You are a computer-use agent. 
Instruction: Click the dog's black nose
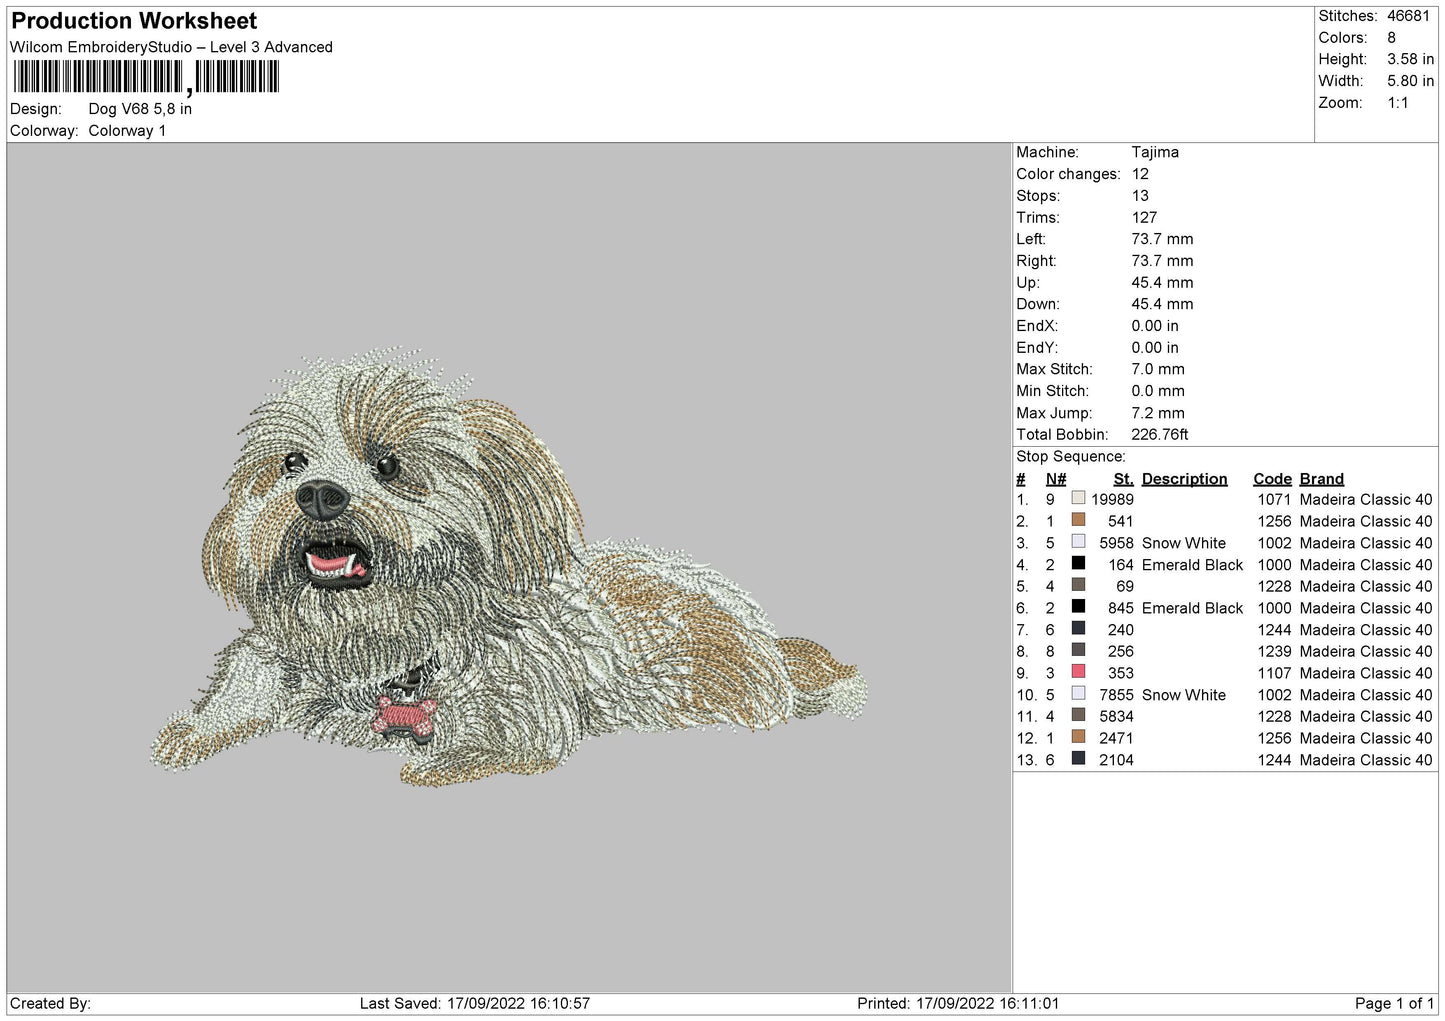point(322,499)
